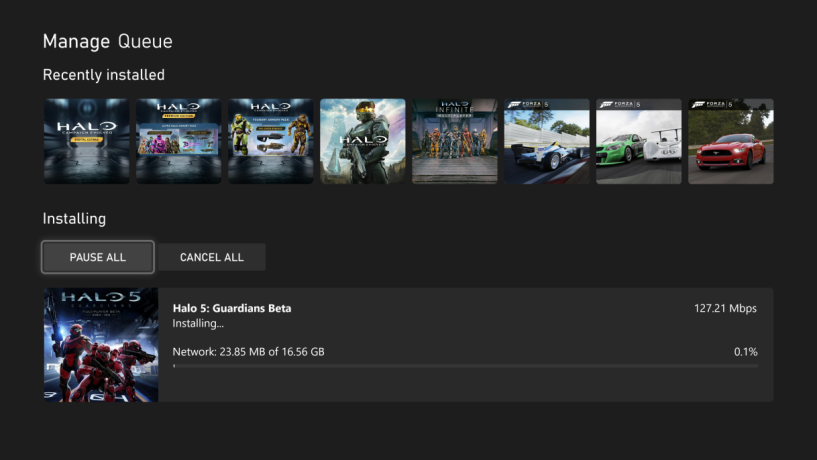Open Forza 5 tile with green and white cars
817x460 pixels.
click(639, 141)
